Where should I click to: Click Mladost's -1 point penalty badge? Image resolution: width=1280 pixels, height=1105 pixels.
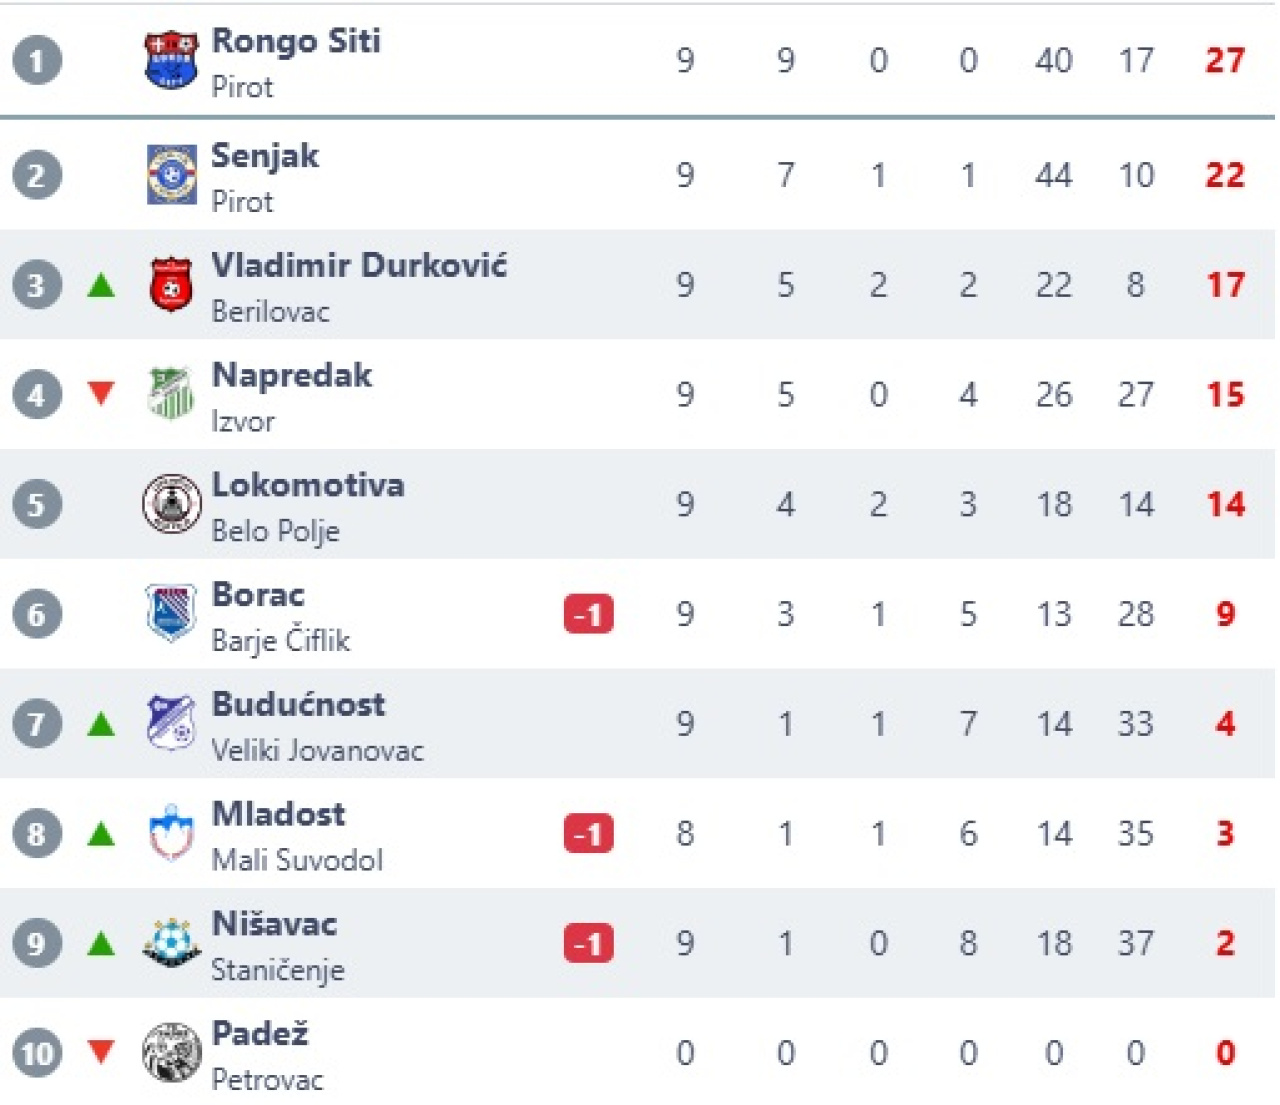(588, 834)
